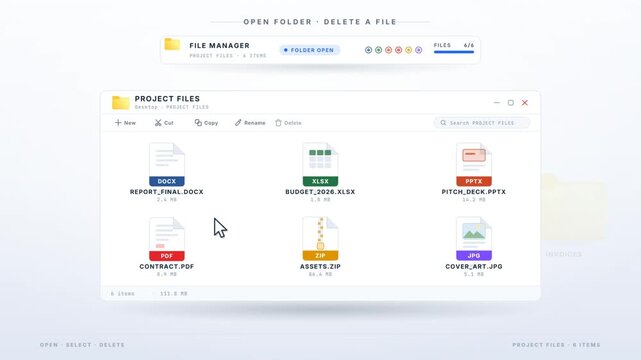The width and height of the screenshot is (641, 360).
Task: Maximize the Project Files window
Action: coord(511,103)
